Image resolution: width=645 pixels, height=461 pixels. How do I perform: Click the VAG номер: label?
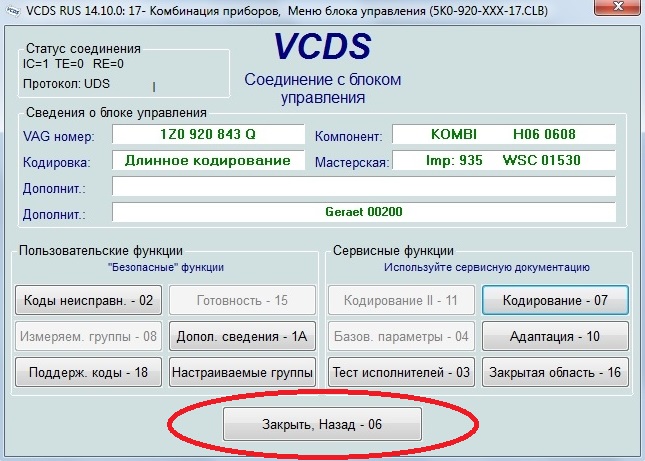click(58, 136)
